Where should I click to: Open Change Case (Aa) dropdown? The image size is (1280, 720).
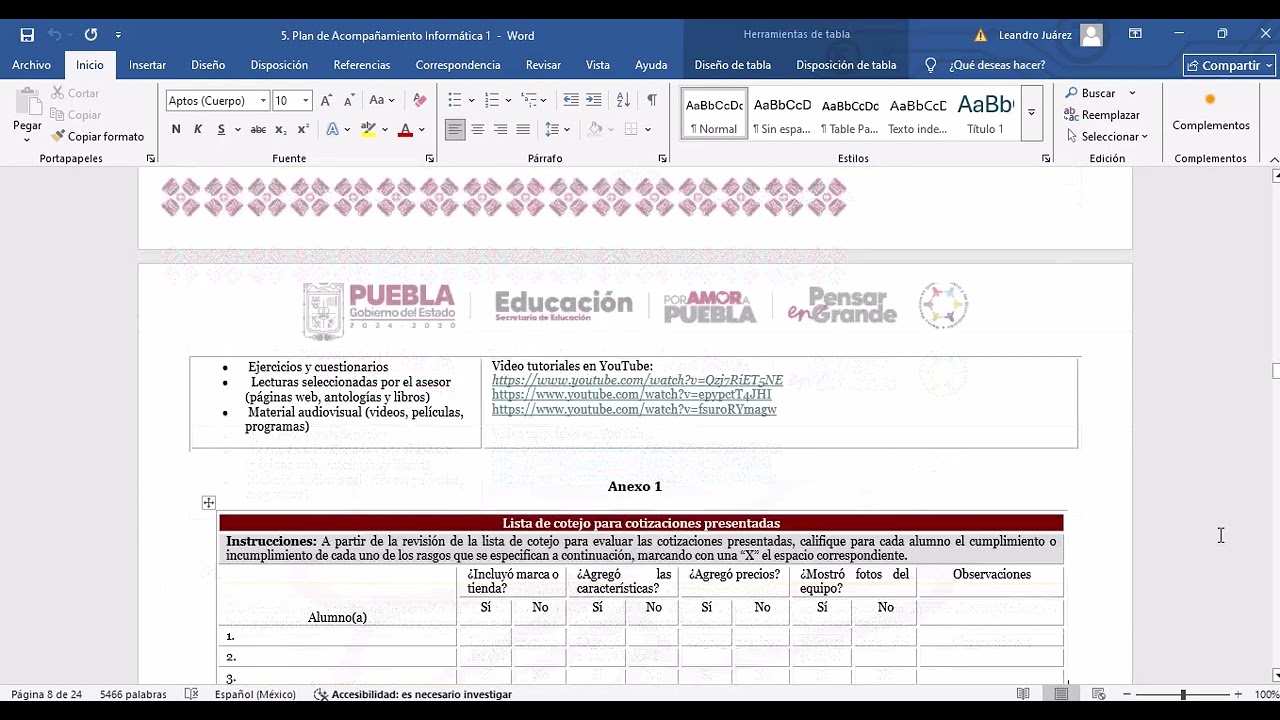pos(381,100)
